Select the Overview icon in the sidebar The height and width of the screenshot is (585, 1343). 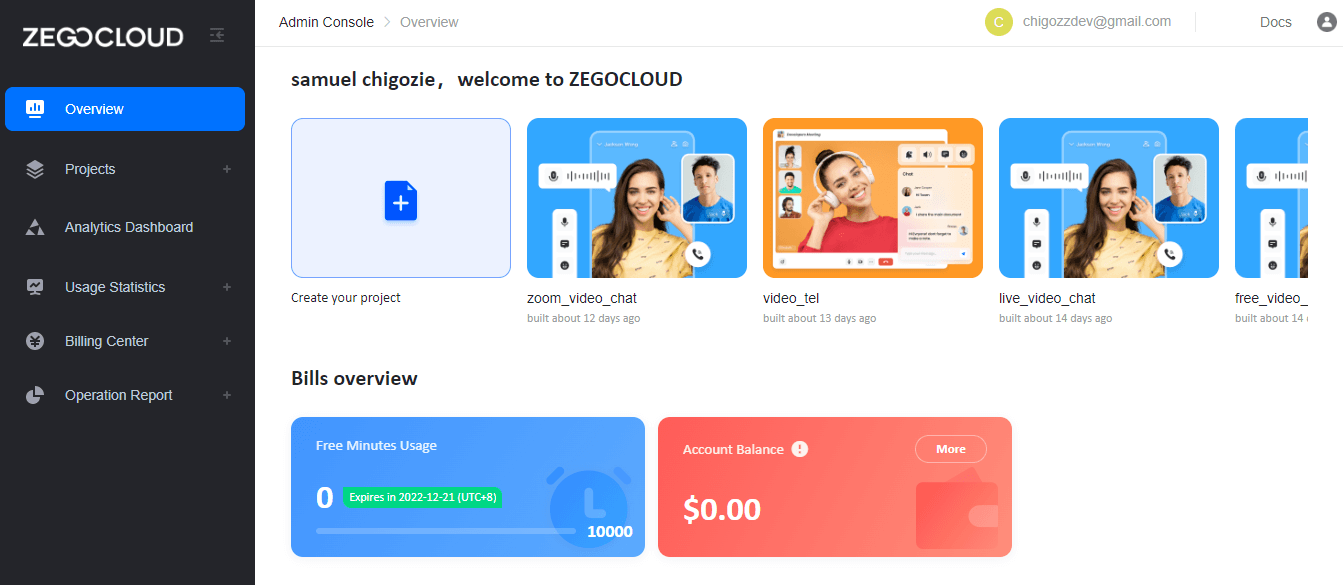(x=34, y=108)
